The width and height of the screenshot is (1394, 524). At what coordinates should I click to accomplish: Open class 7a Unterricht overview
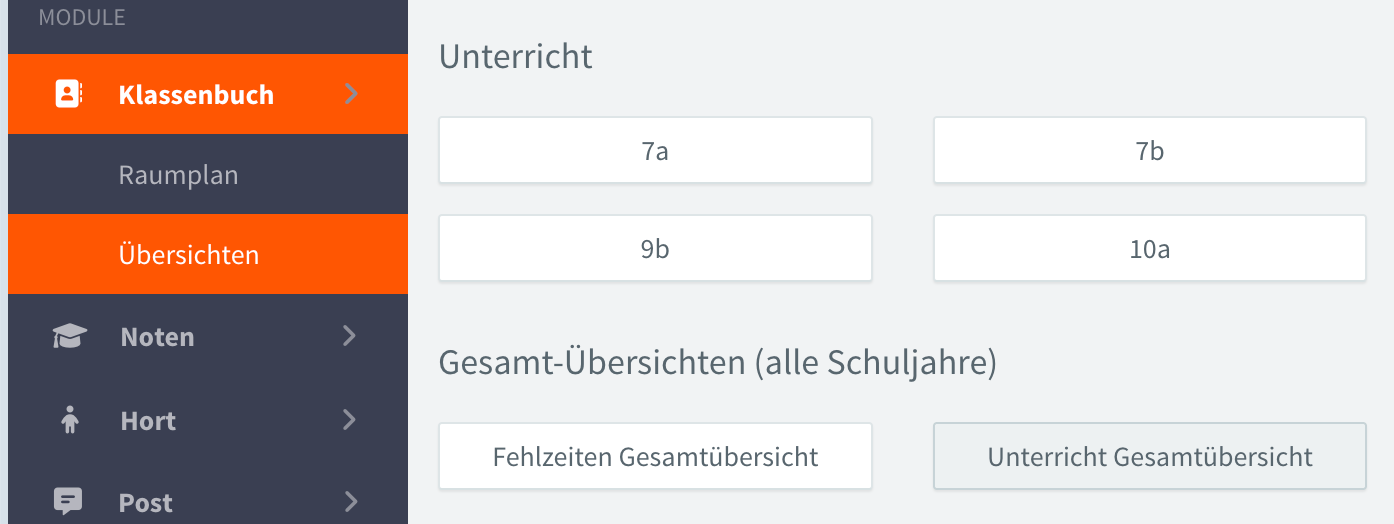point(655,151)
